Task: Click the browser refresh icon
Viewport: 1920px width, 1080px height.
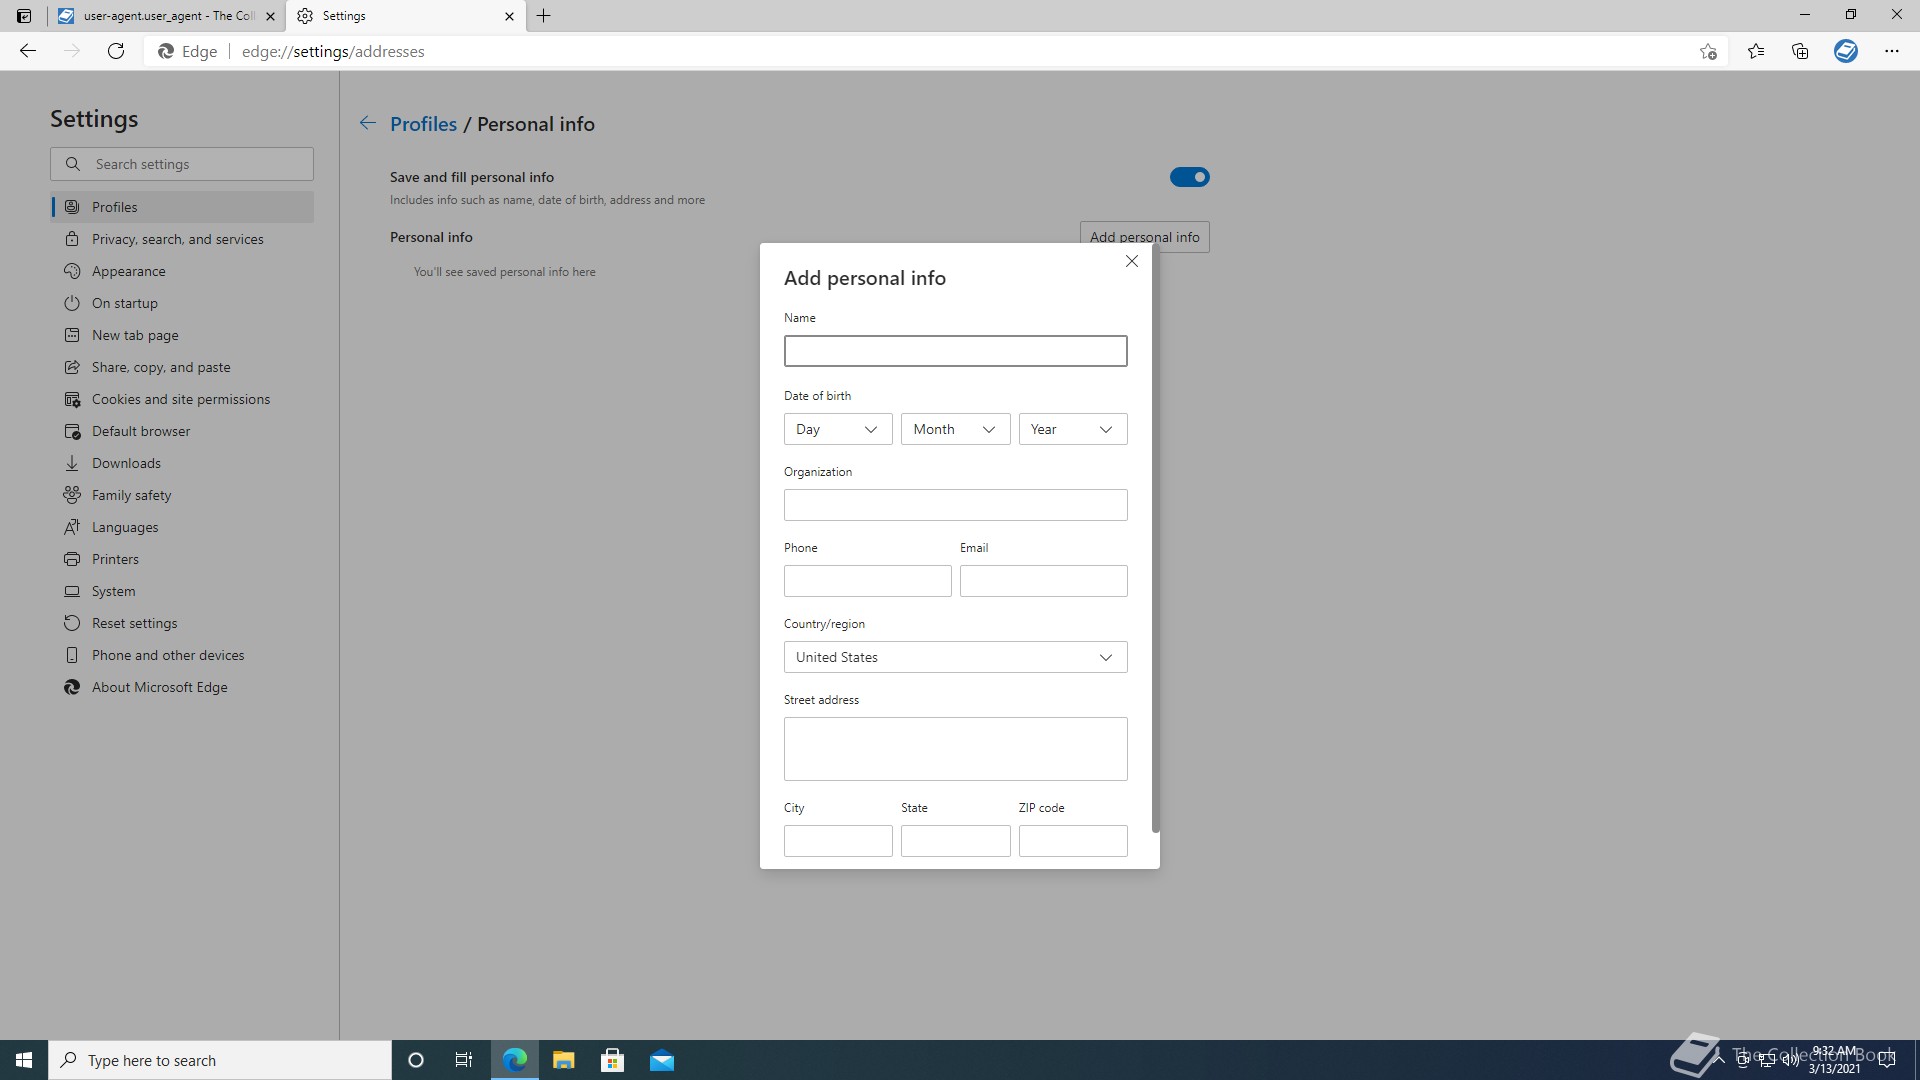Action: (116, 51)
